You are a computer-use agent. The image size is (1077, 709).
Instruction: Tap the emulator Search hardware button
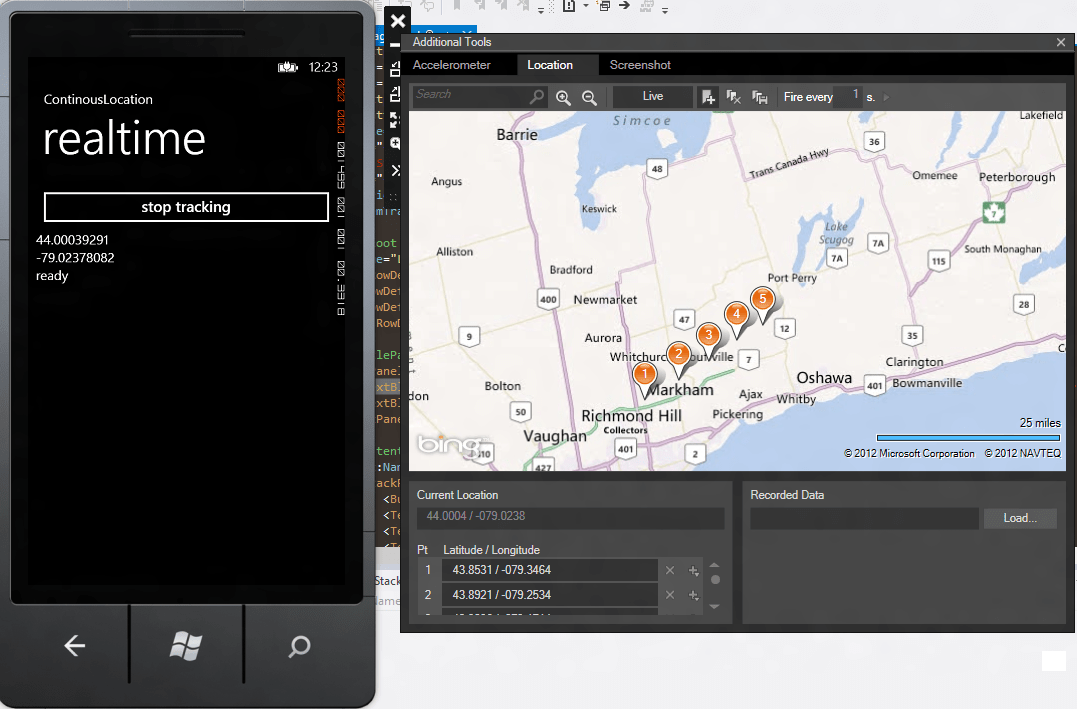click(299, 646)
